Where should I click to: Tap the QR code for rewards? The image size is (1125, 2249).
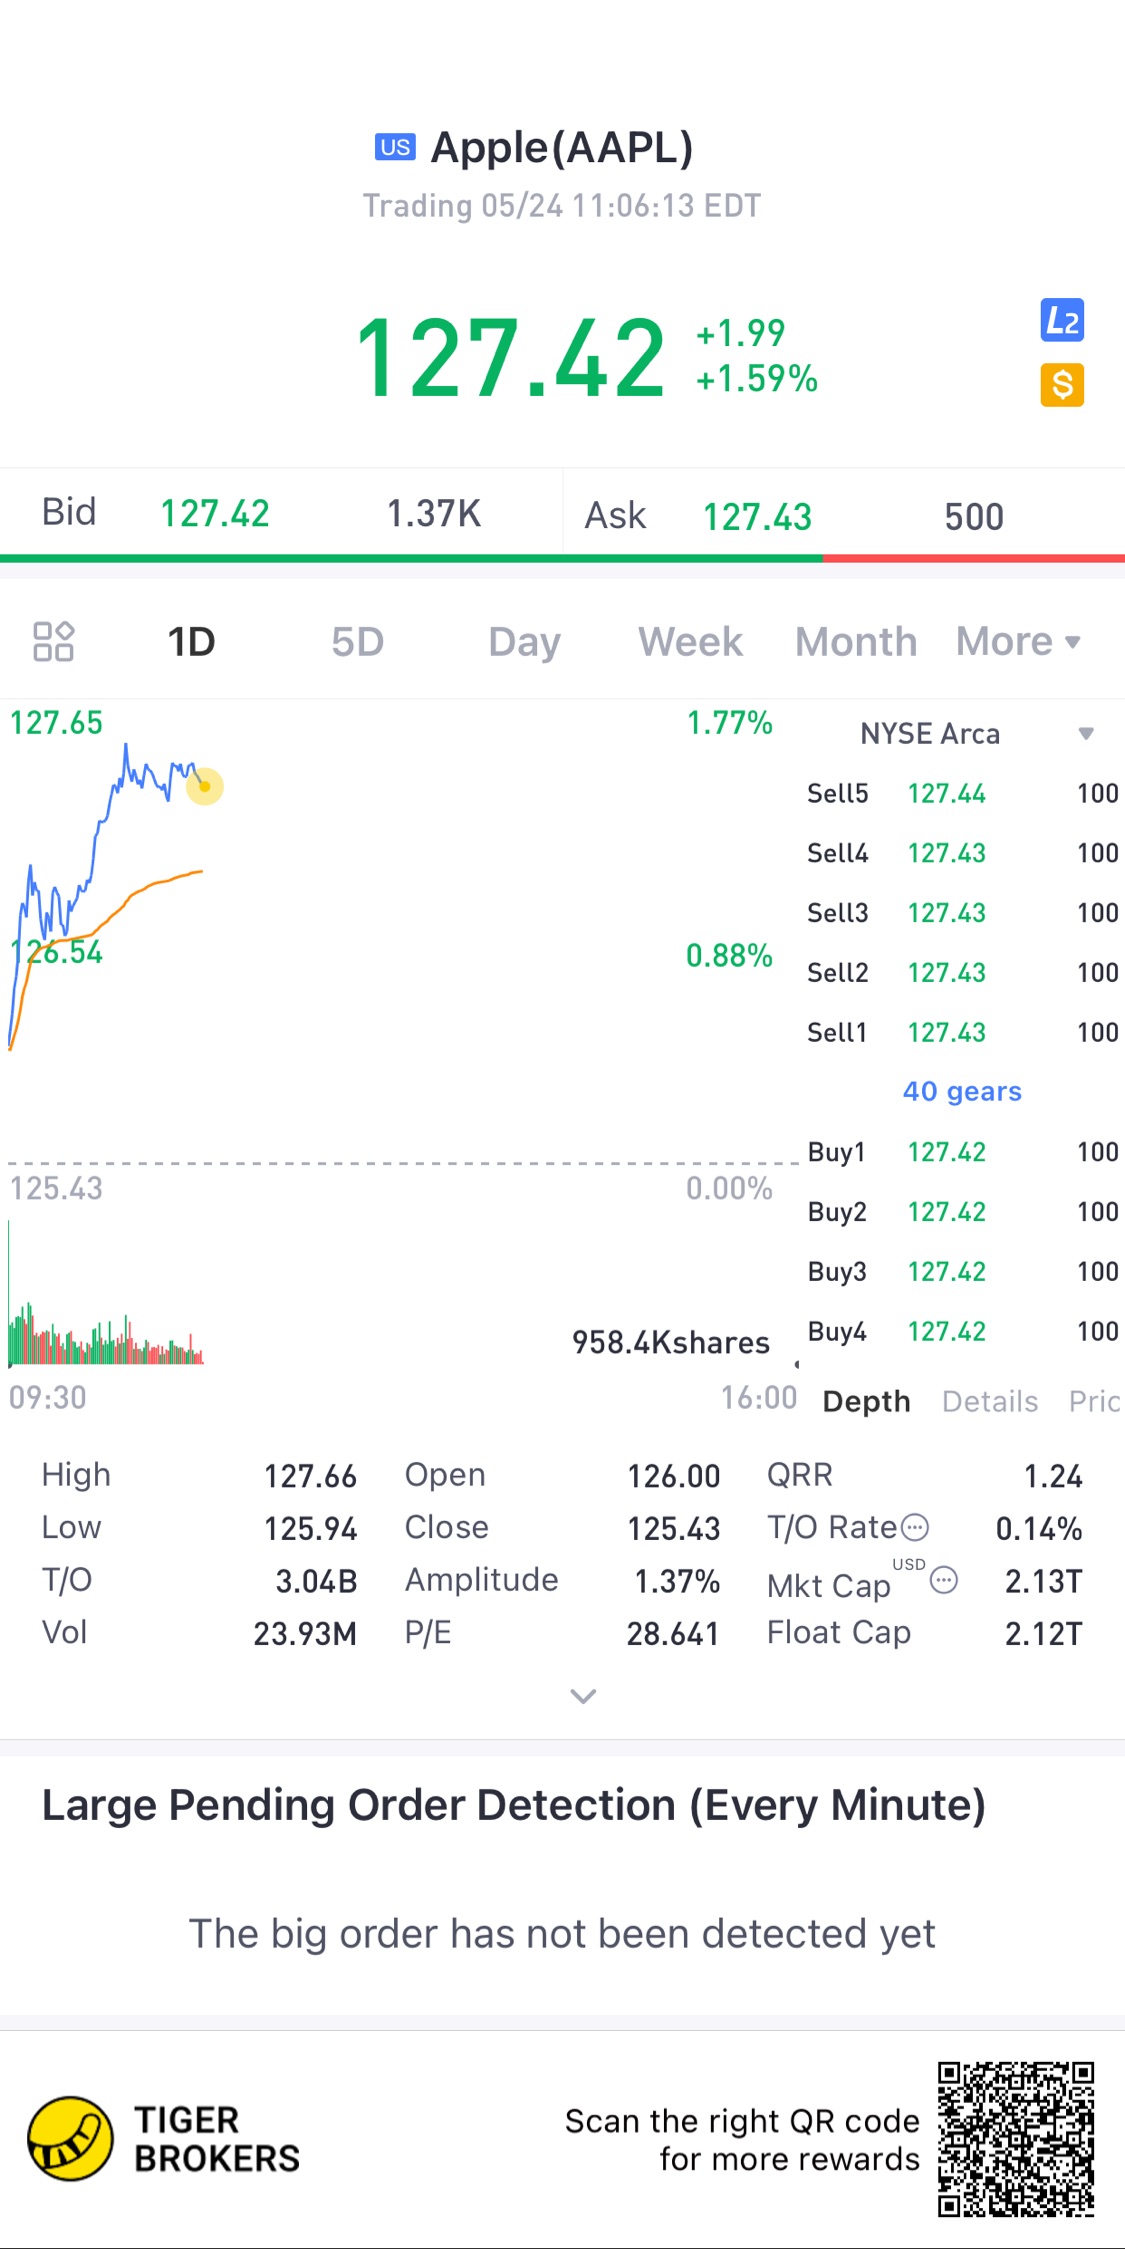pos(1015,2138)
